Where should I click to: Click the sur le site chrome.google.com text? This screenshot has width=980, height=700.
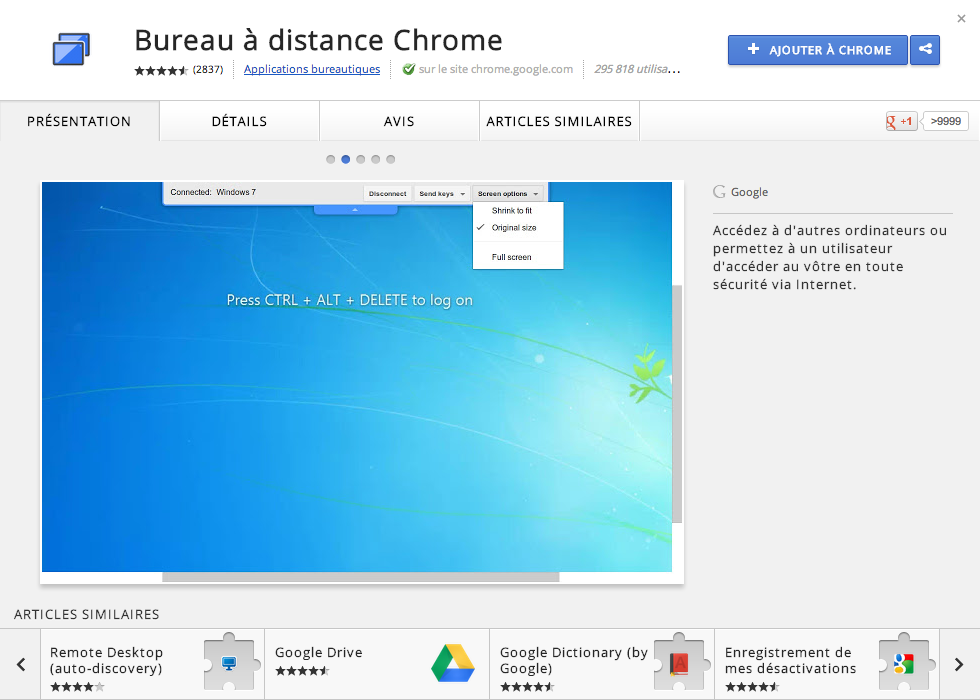496,69
